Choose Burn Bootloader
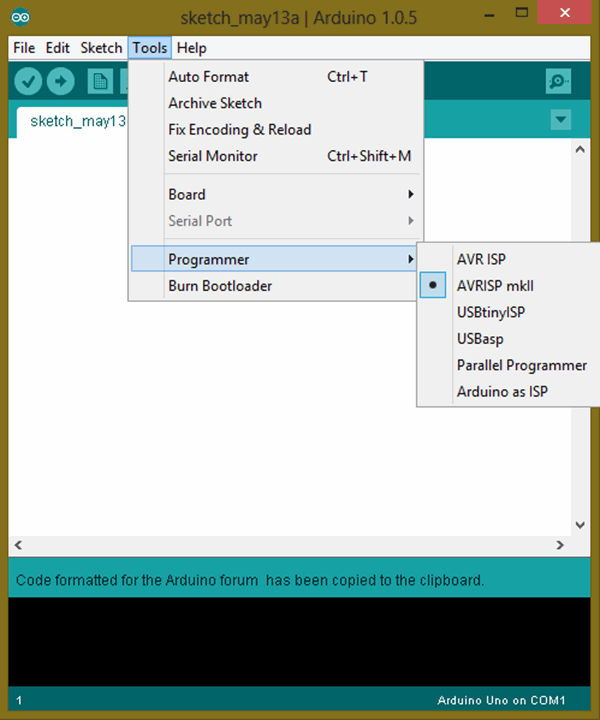 pyautogui.click(x=275, y=286)
